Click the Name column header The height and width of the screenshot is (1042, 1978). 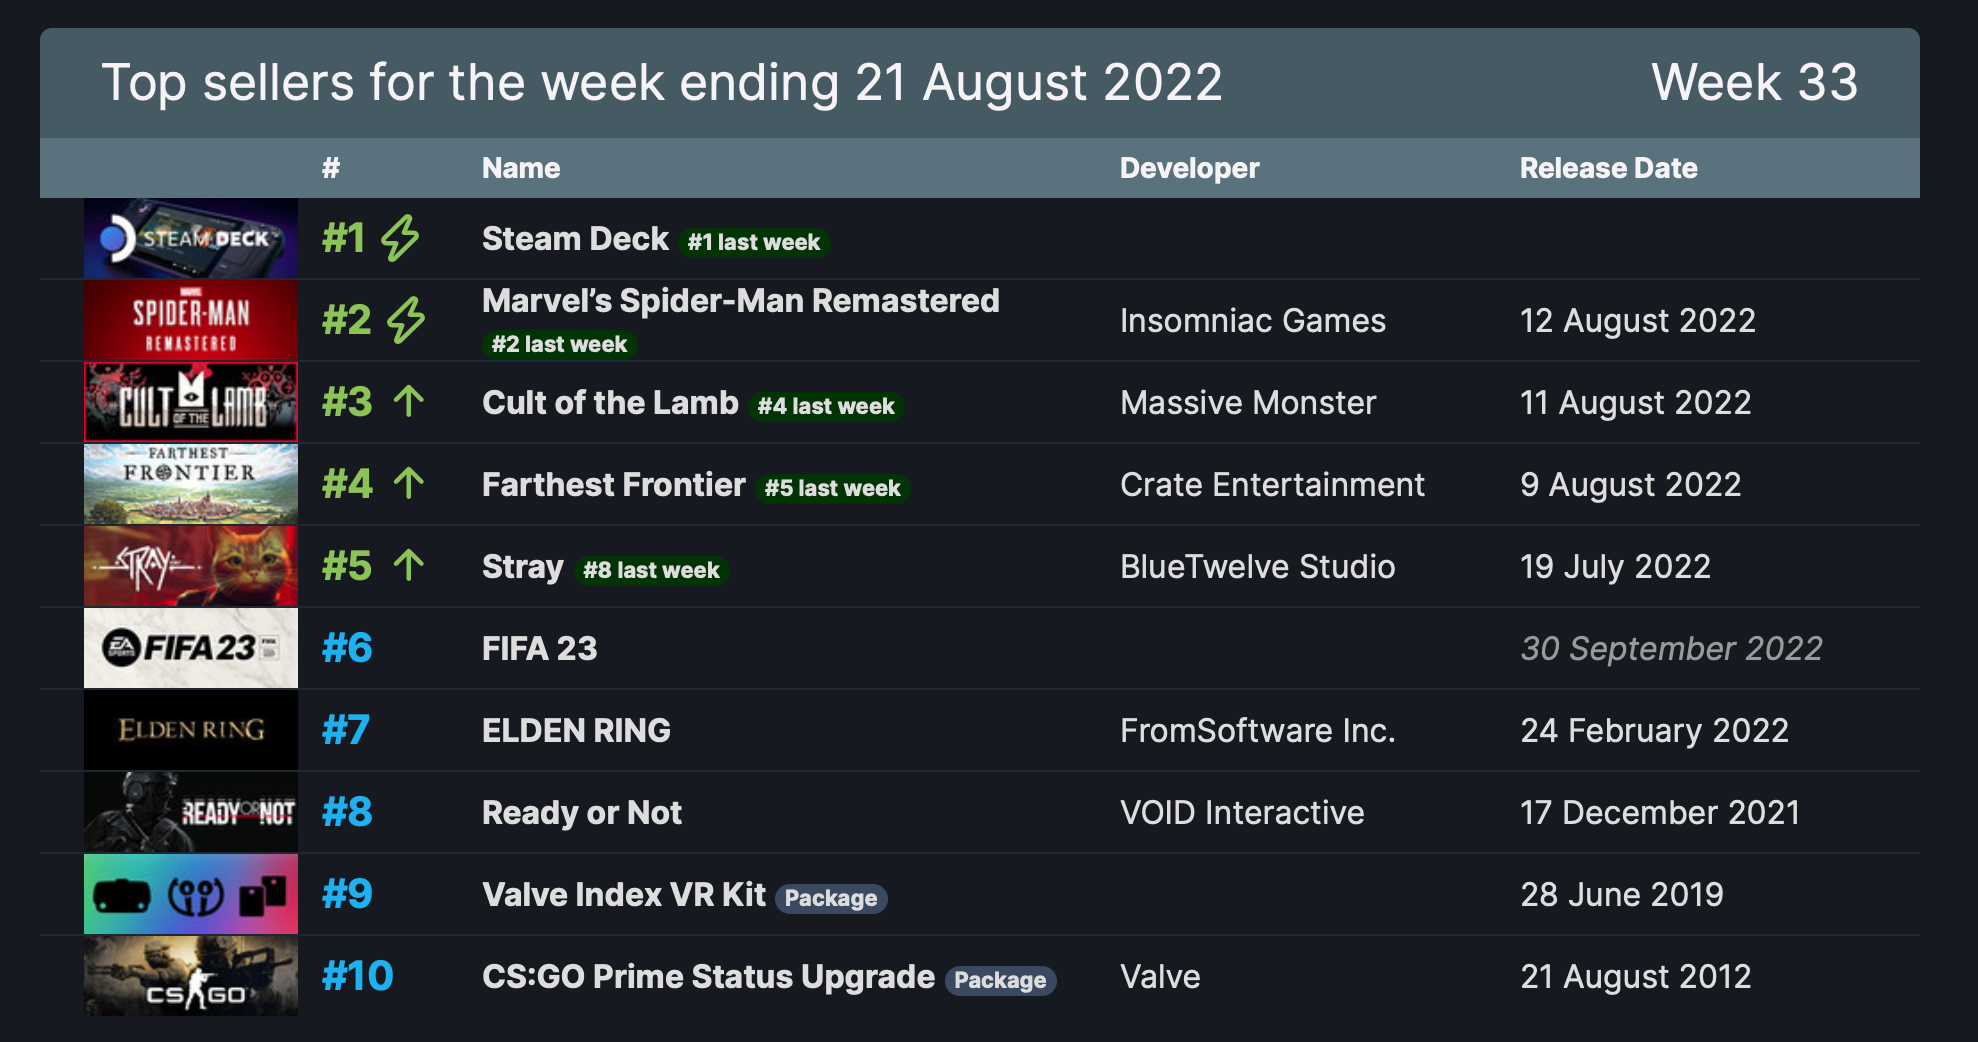coord(520,168)
